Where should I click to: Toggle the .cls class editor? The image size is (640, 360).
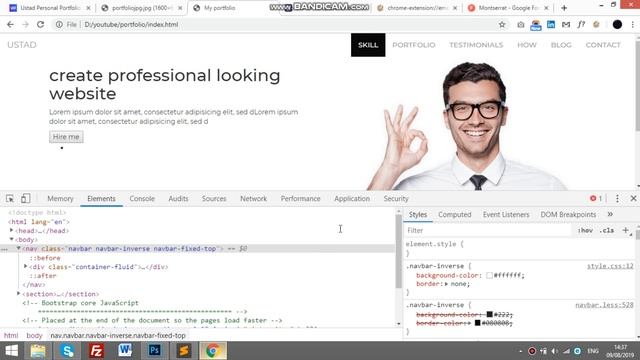607,230
